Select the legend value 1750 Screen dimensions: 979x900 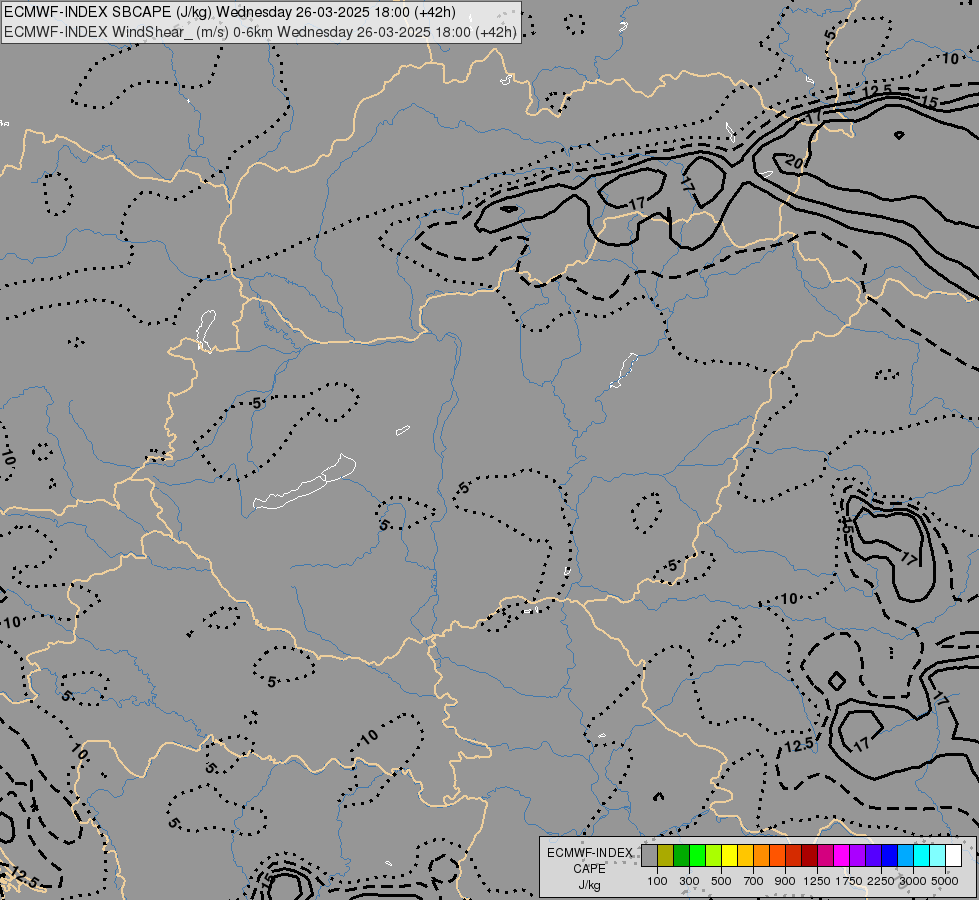pyautogui.click(x=849, y=881)
